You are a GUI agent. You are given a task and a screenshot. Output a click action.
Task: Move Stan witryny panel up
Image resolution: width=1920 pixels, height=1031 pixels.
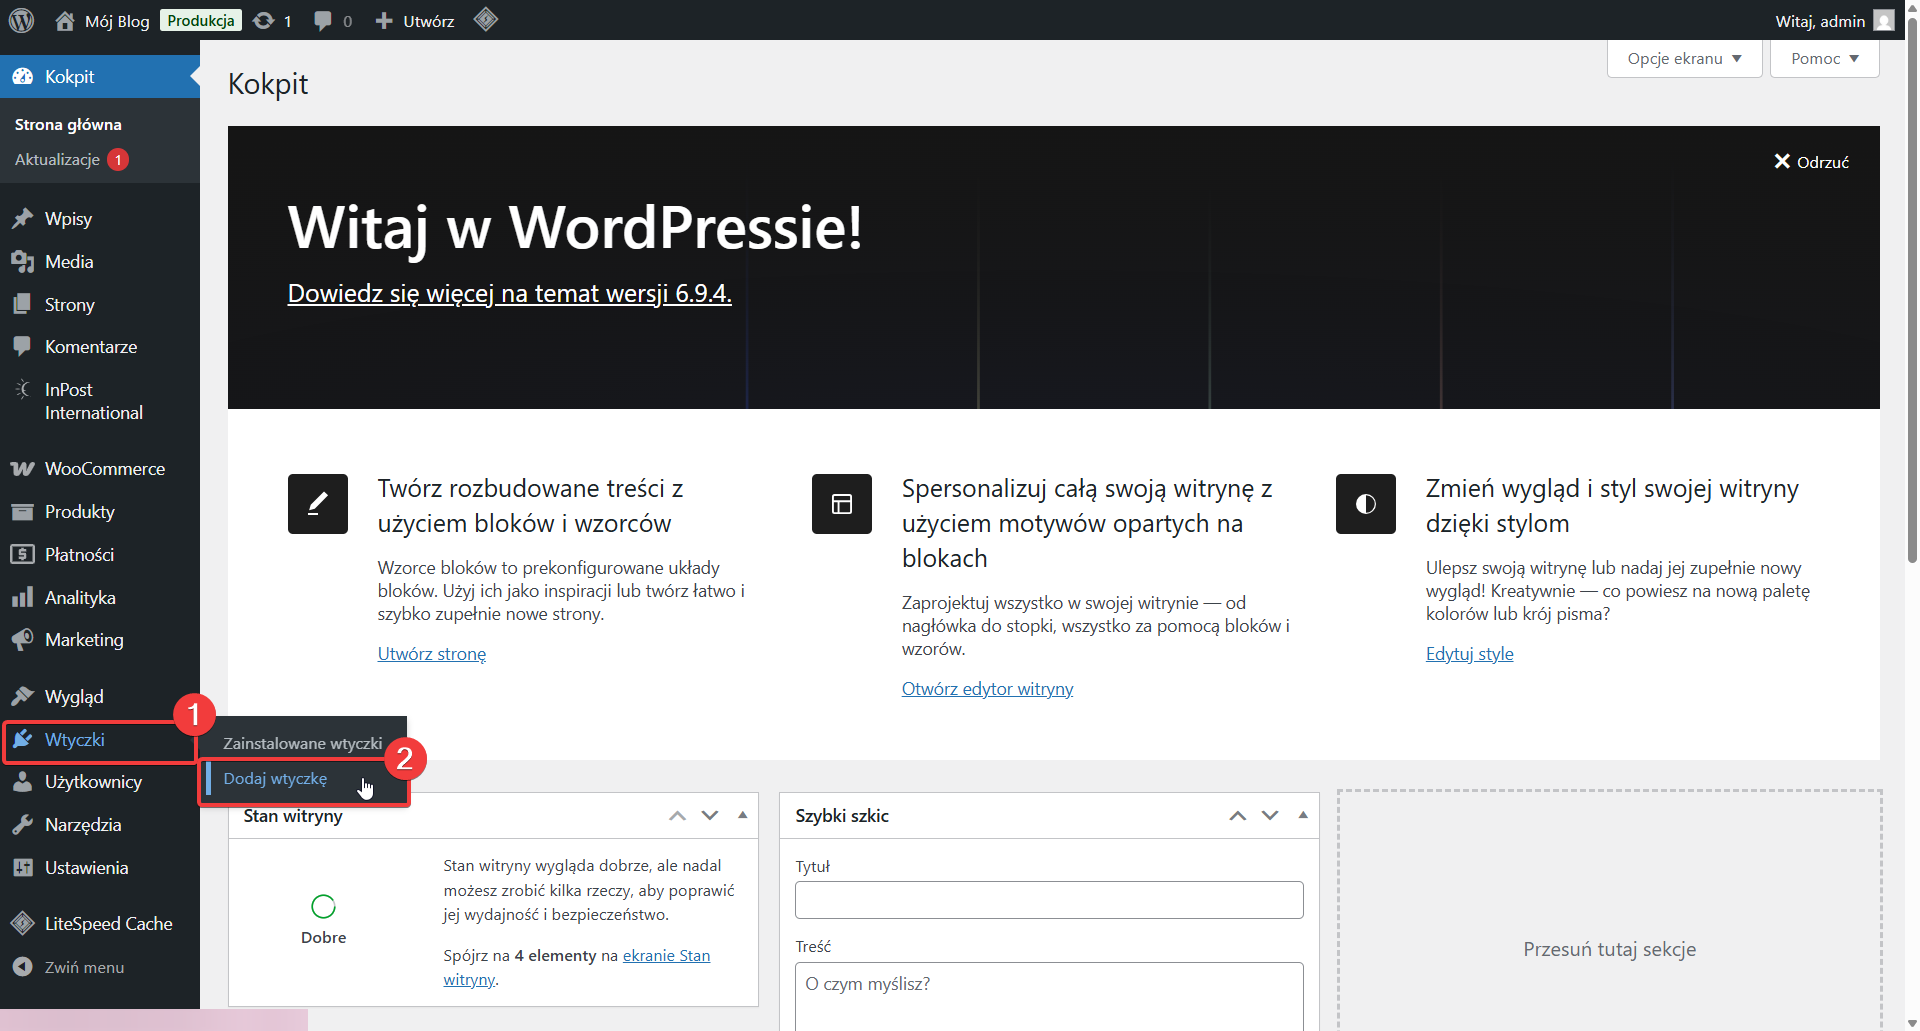[678, 816]
